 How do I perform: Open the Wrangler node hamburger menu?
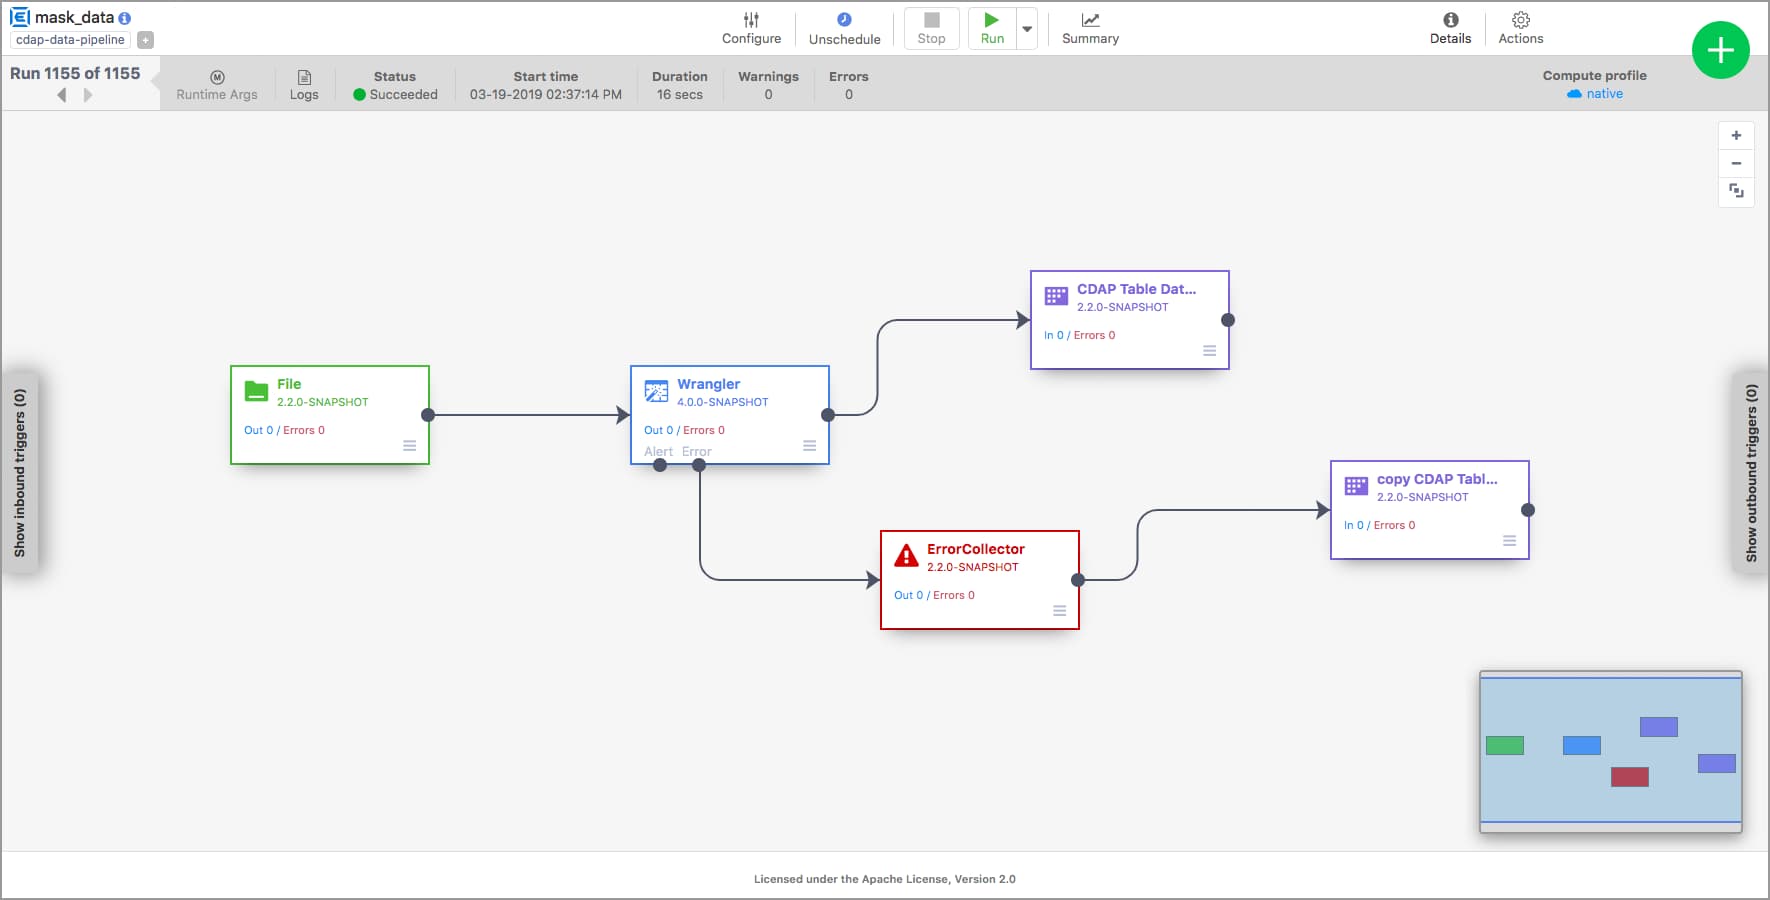tap(810, 446)
